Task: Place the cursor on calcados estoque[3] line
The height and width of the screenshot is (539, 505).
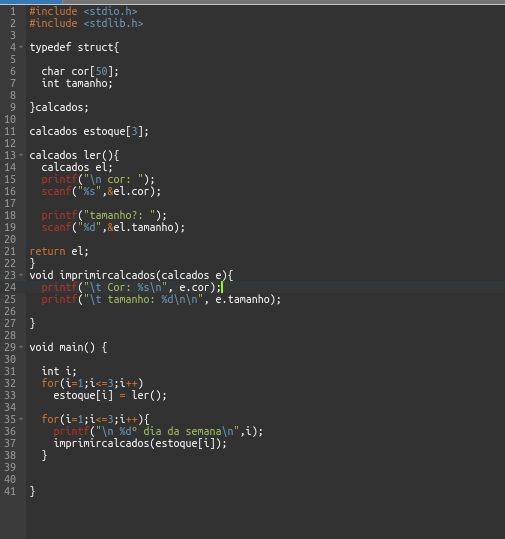Action: pyautogui.click(x=89, y=131)
